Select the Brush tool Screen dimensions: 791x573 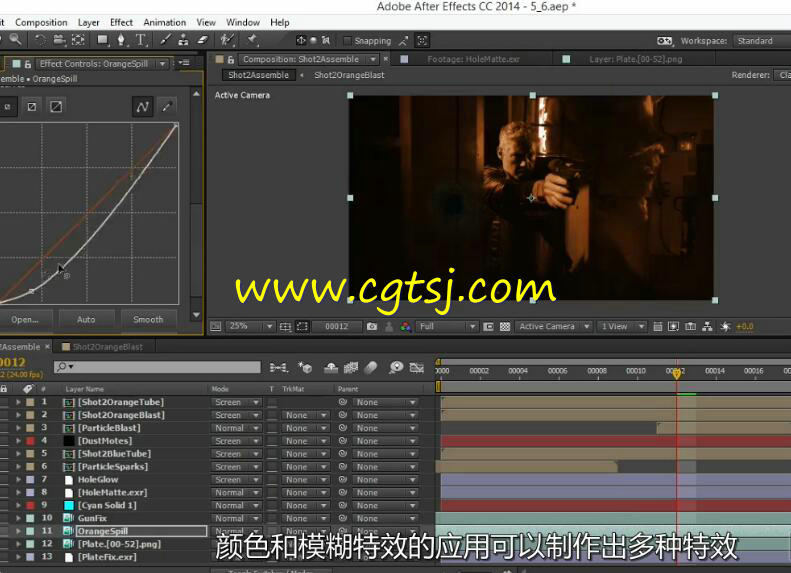pos(165,40)
